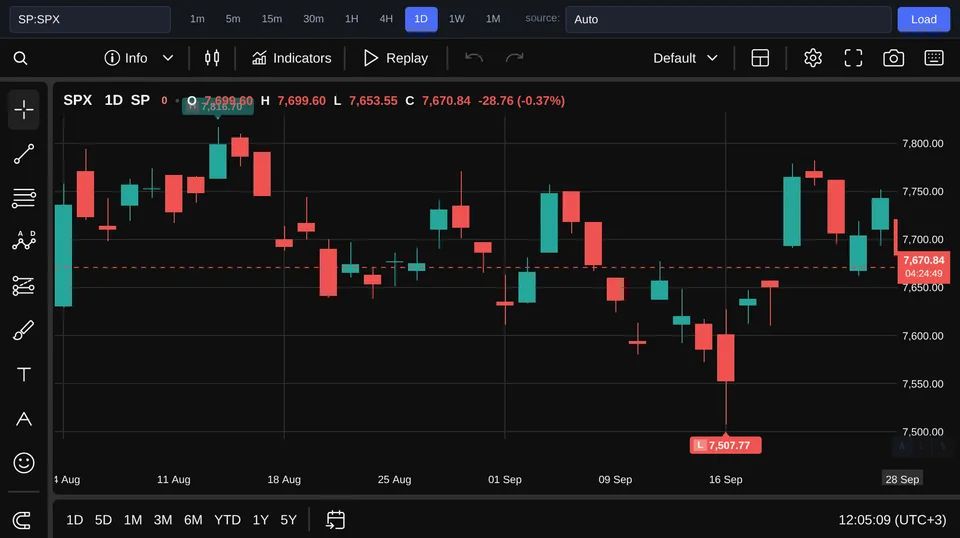Open the symbol search magnifier

[x=20, y=58]
